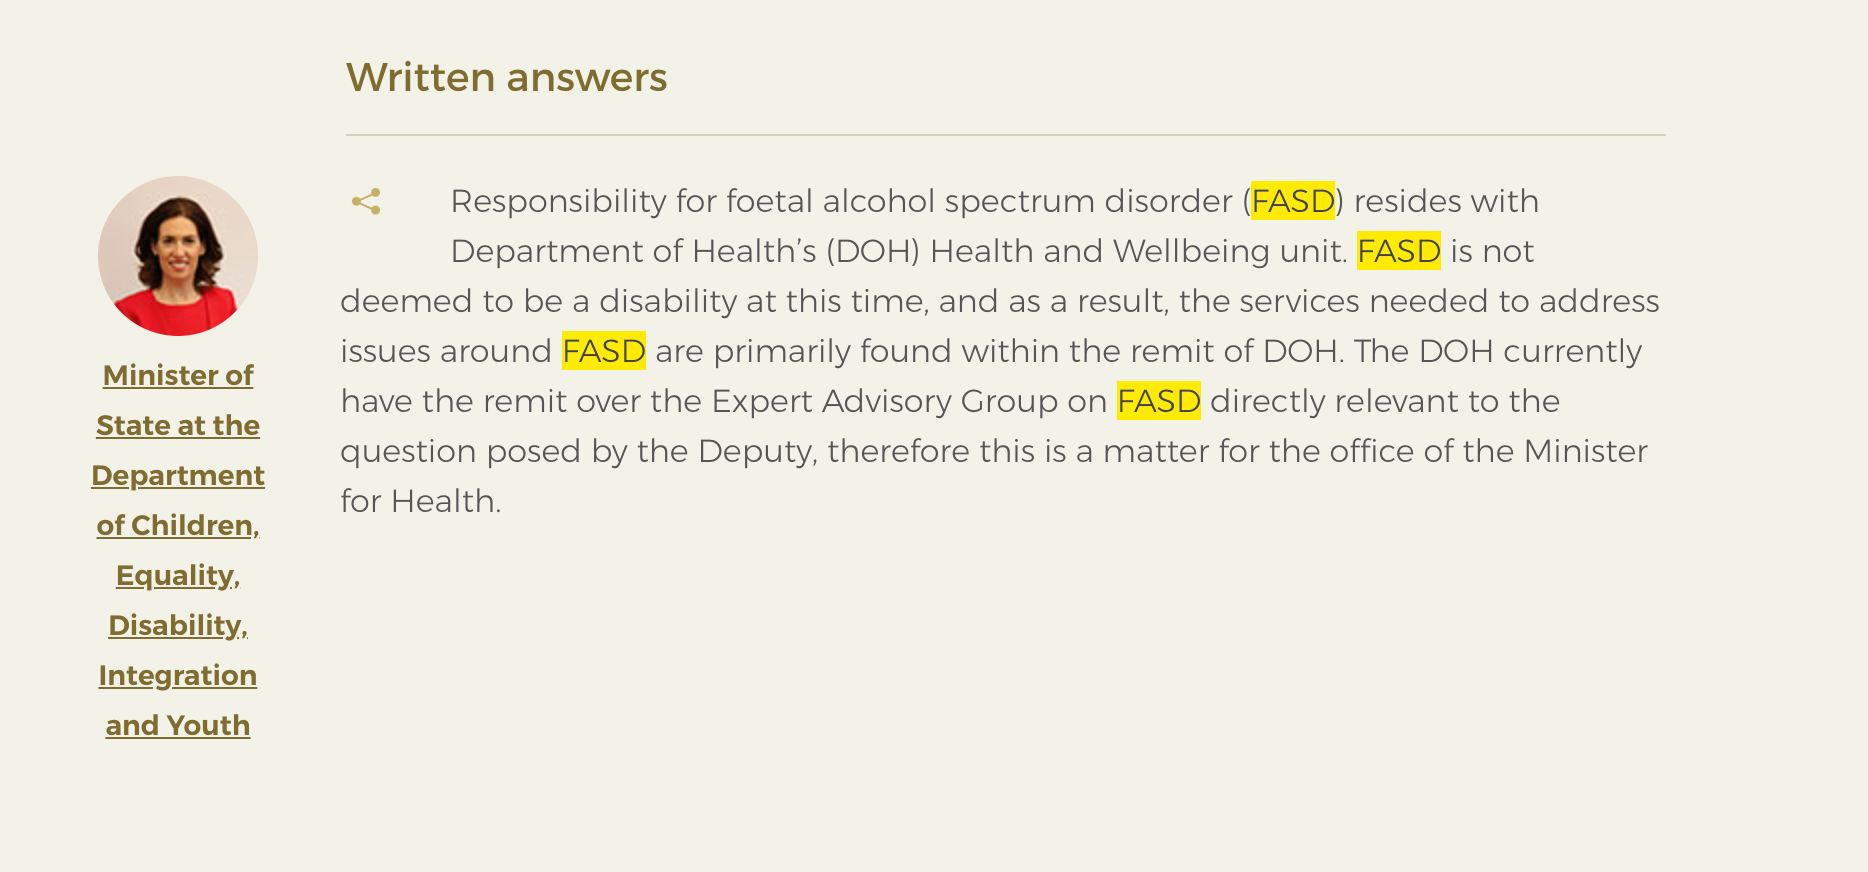Viewport: 1868px width, 872px height.
Task: Click the "Minister of" link line
Action: [x=178, y=375]
